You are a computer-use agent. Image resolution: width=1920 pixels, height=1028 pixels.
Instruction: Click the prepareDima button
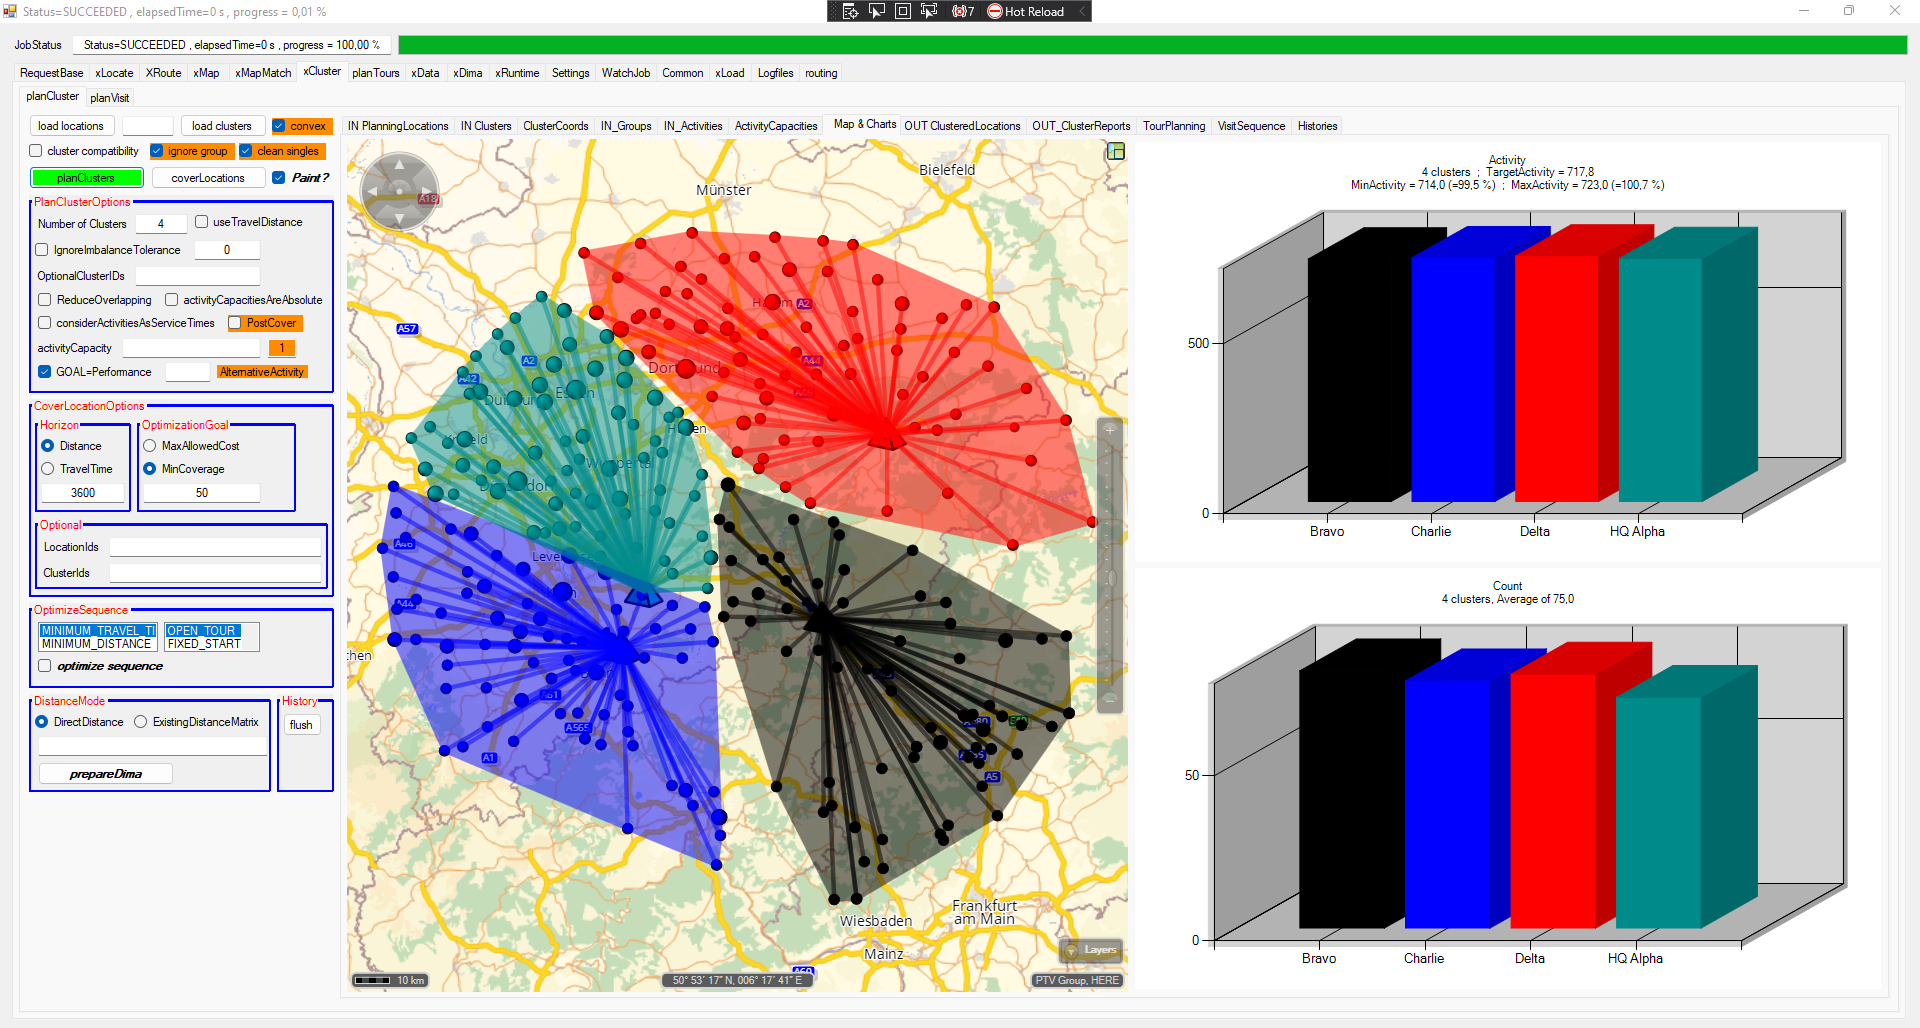(106, 774)
